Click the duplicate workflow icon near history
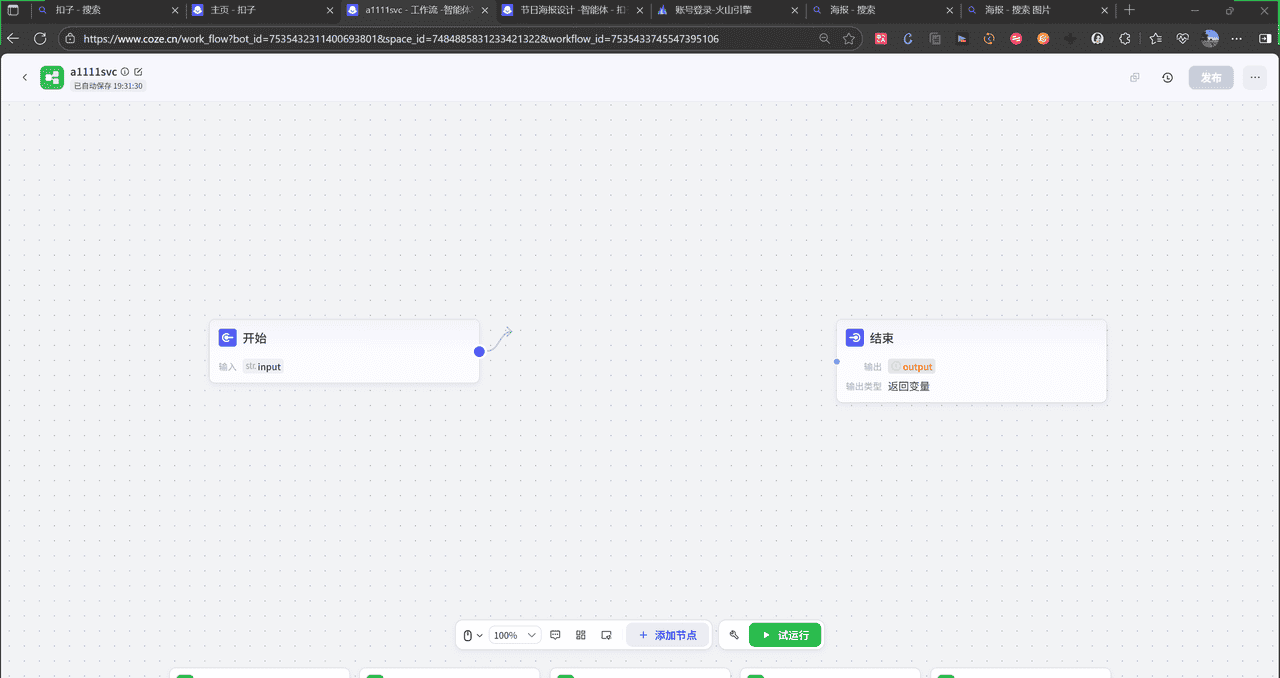The height and width of the screenshot is (678, 1280). tap(1134, 78)
